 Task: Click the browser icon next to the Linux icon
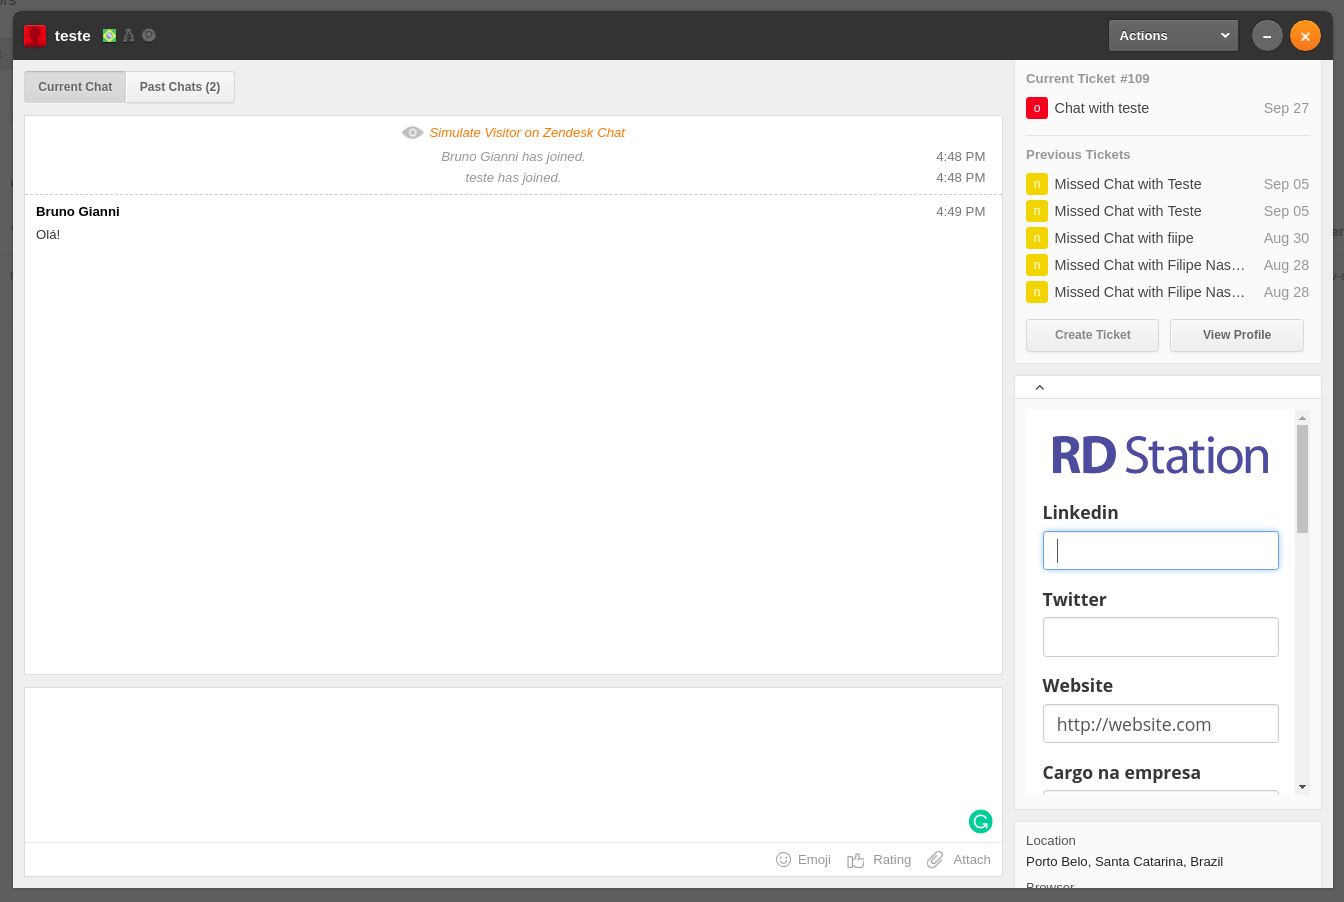pyautogui.click(x=148, y=35)
